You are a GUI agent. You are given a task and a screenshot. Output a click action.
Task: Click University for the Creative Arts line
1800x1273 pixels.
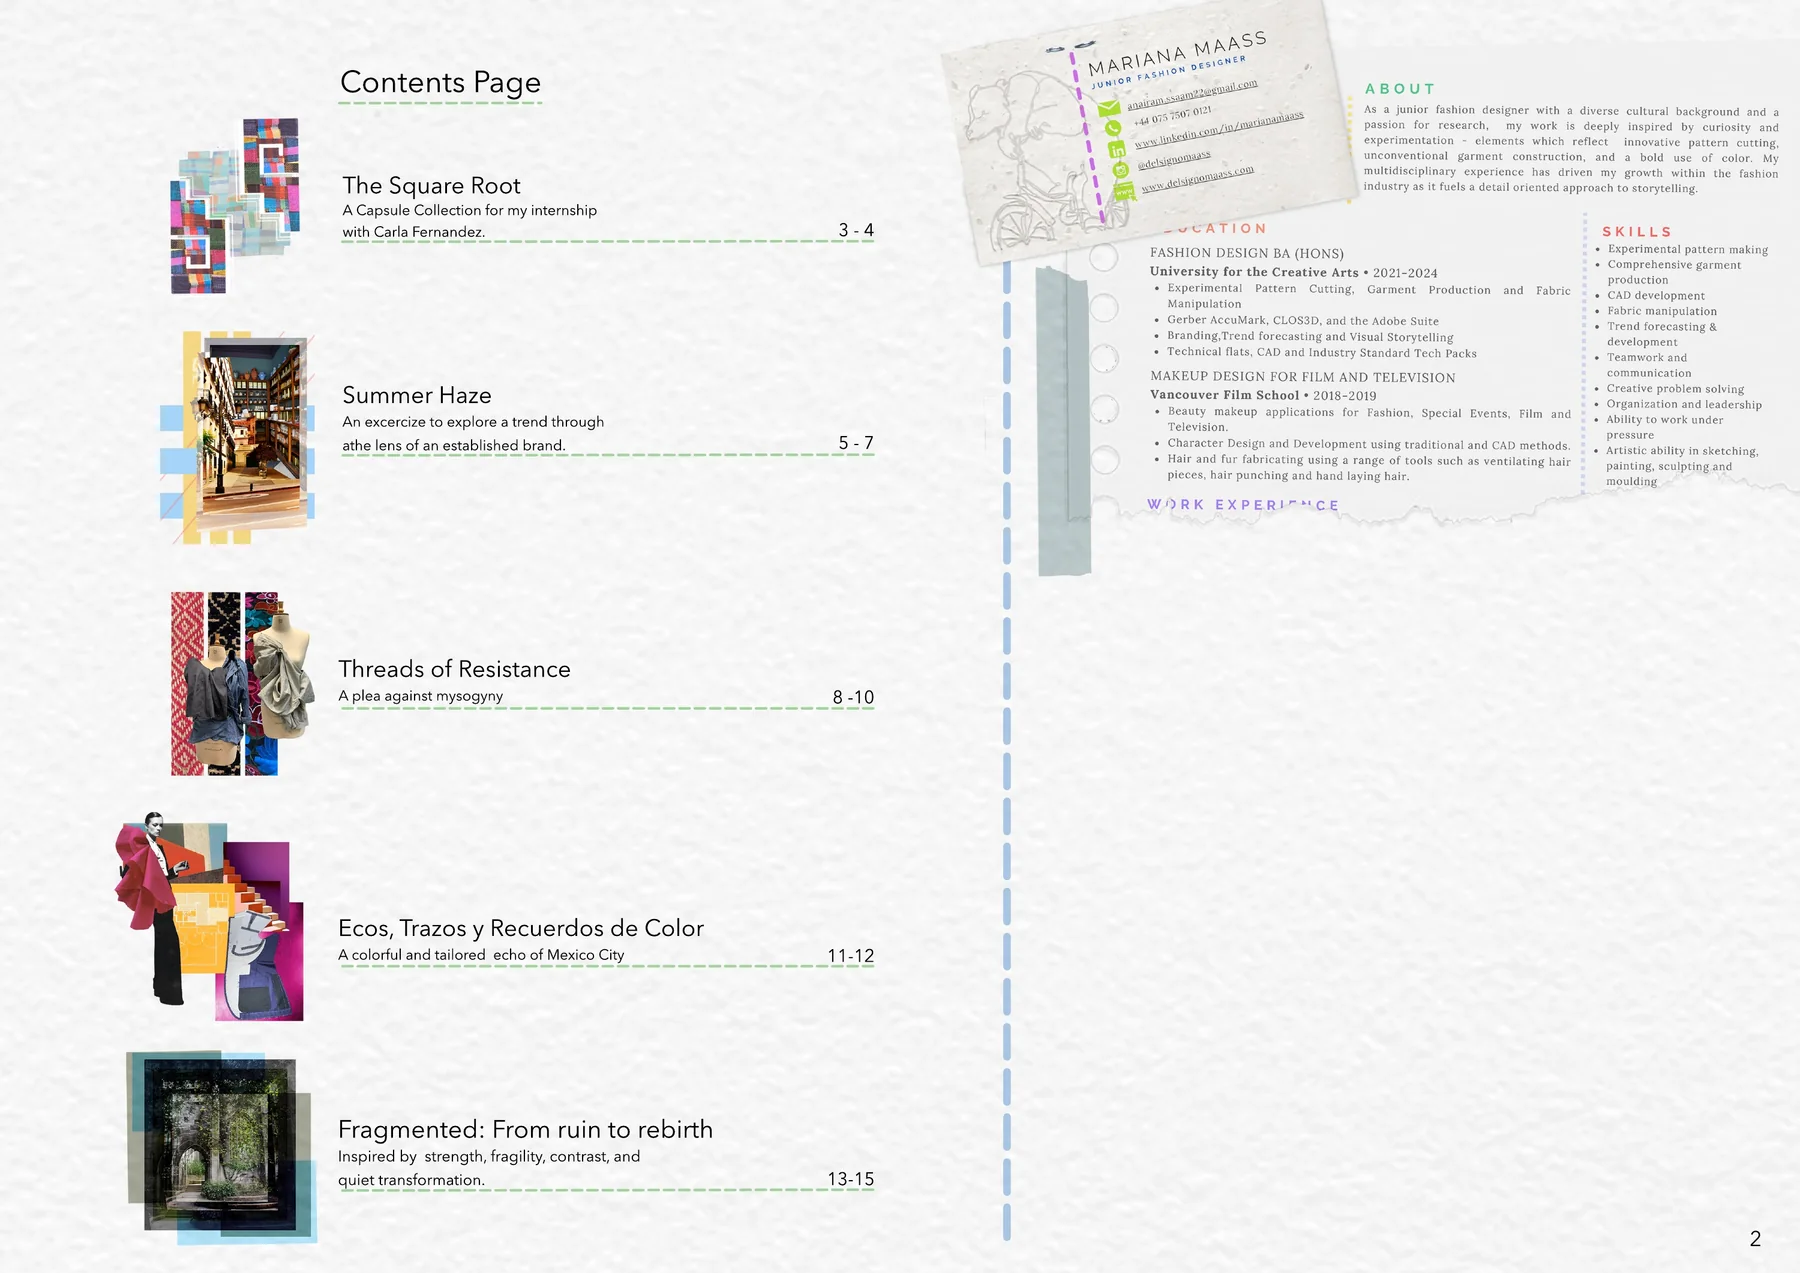pyautogui.click(x=1293, y=272)
